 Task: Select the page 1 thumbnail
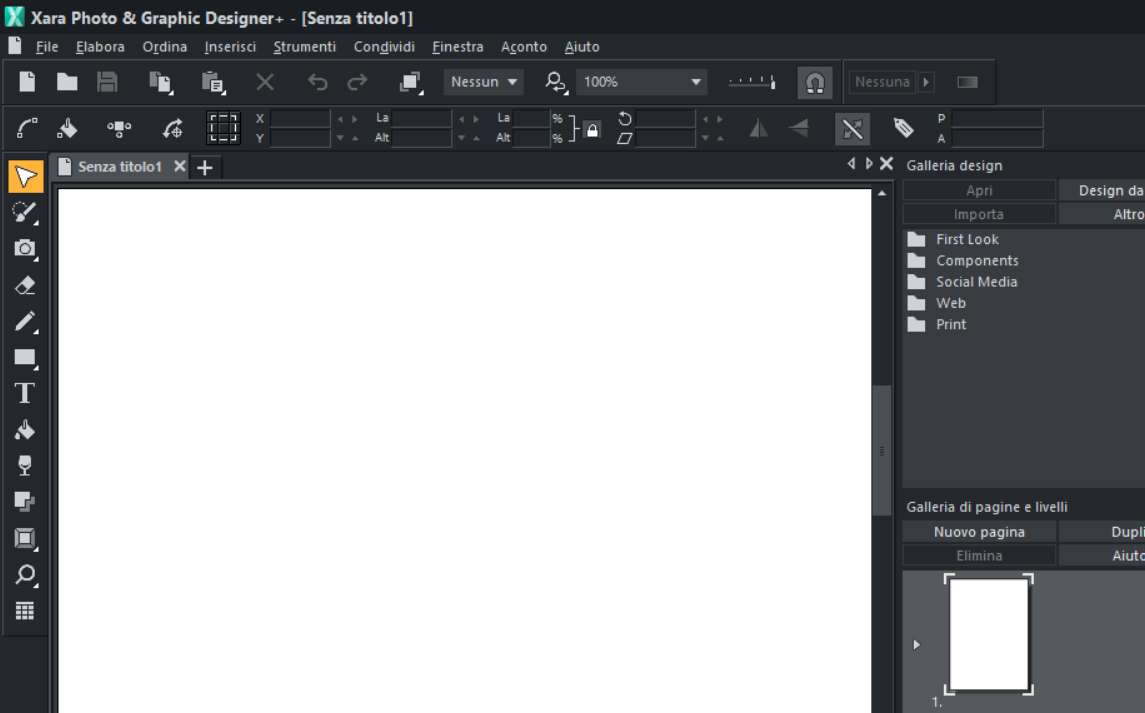(989, 633)
